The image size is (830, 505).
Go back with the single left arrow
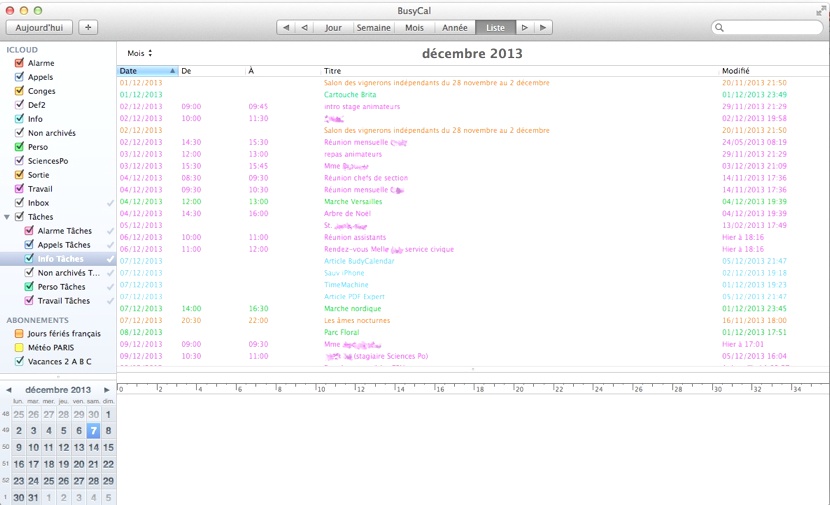click(305, 27)
